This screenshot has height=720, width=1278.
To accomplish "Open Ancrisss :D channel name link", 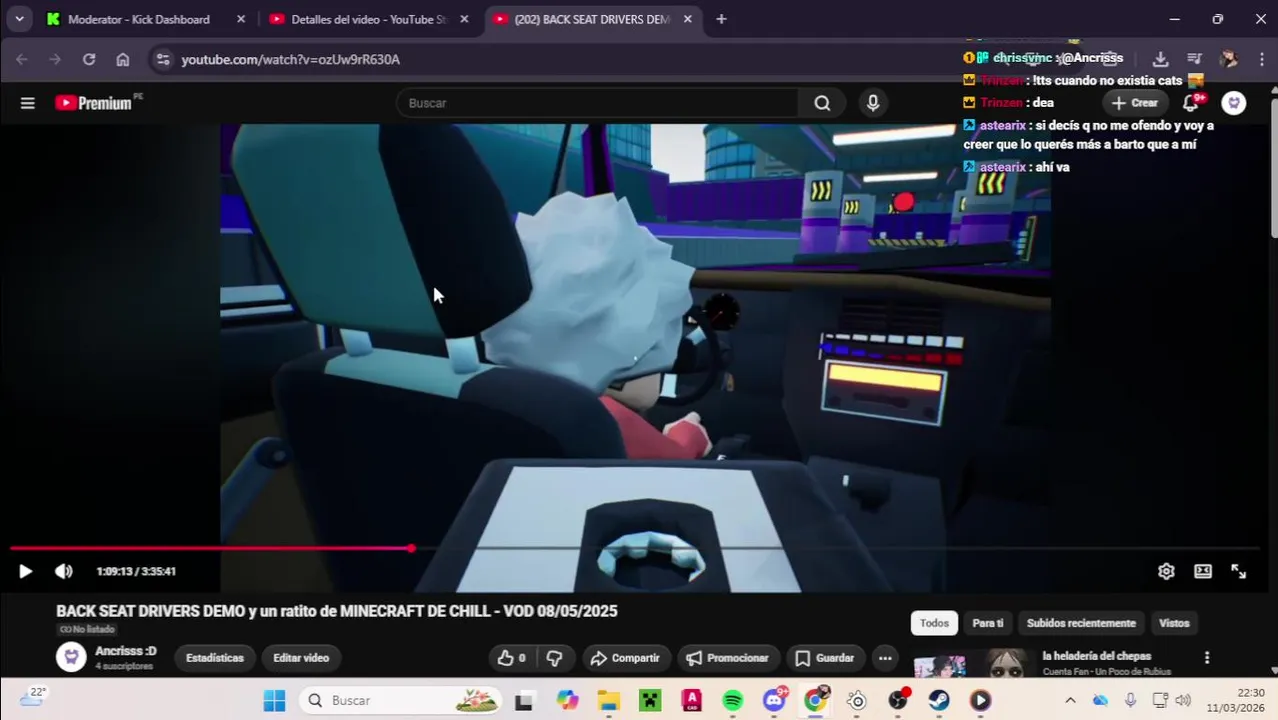I will [126, 651].
